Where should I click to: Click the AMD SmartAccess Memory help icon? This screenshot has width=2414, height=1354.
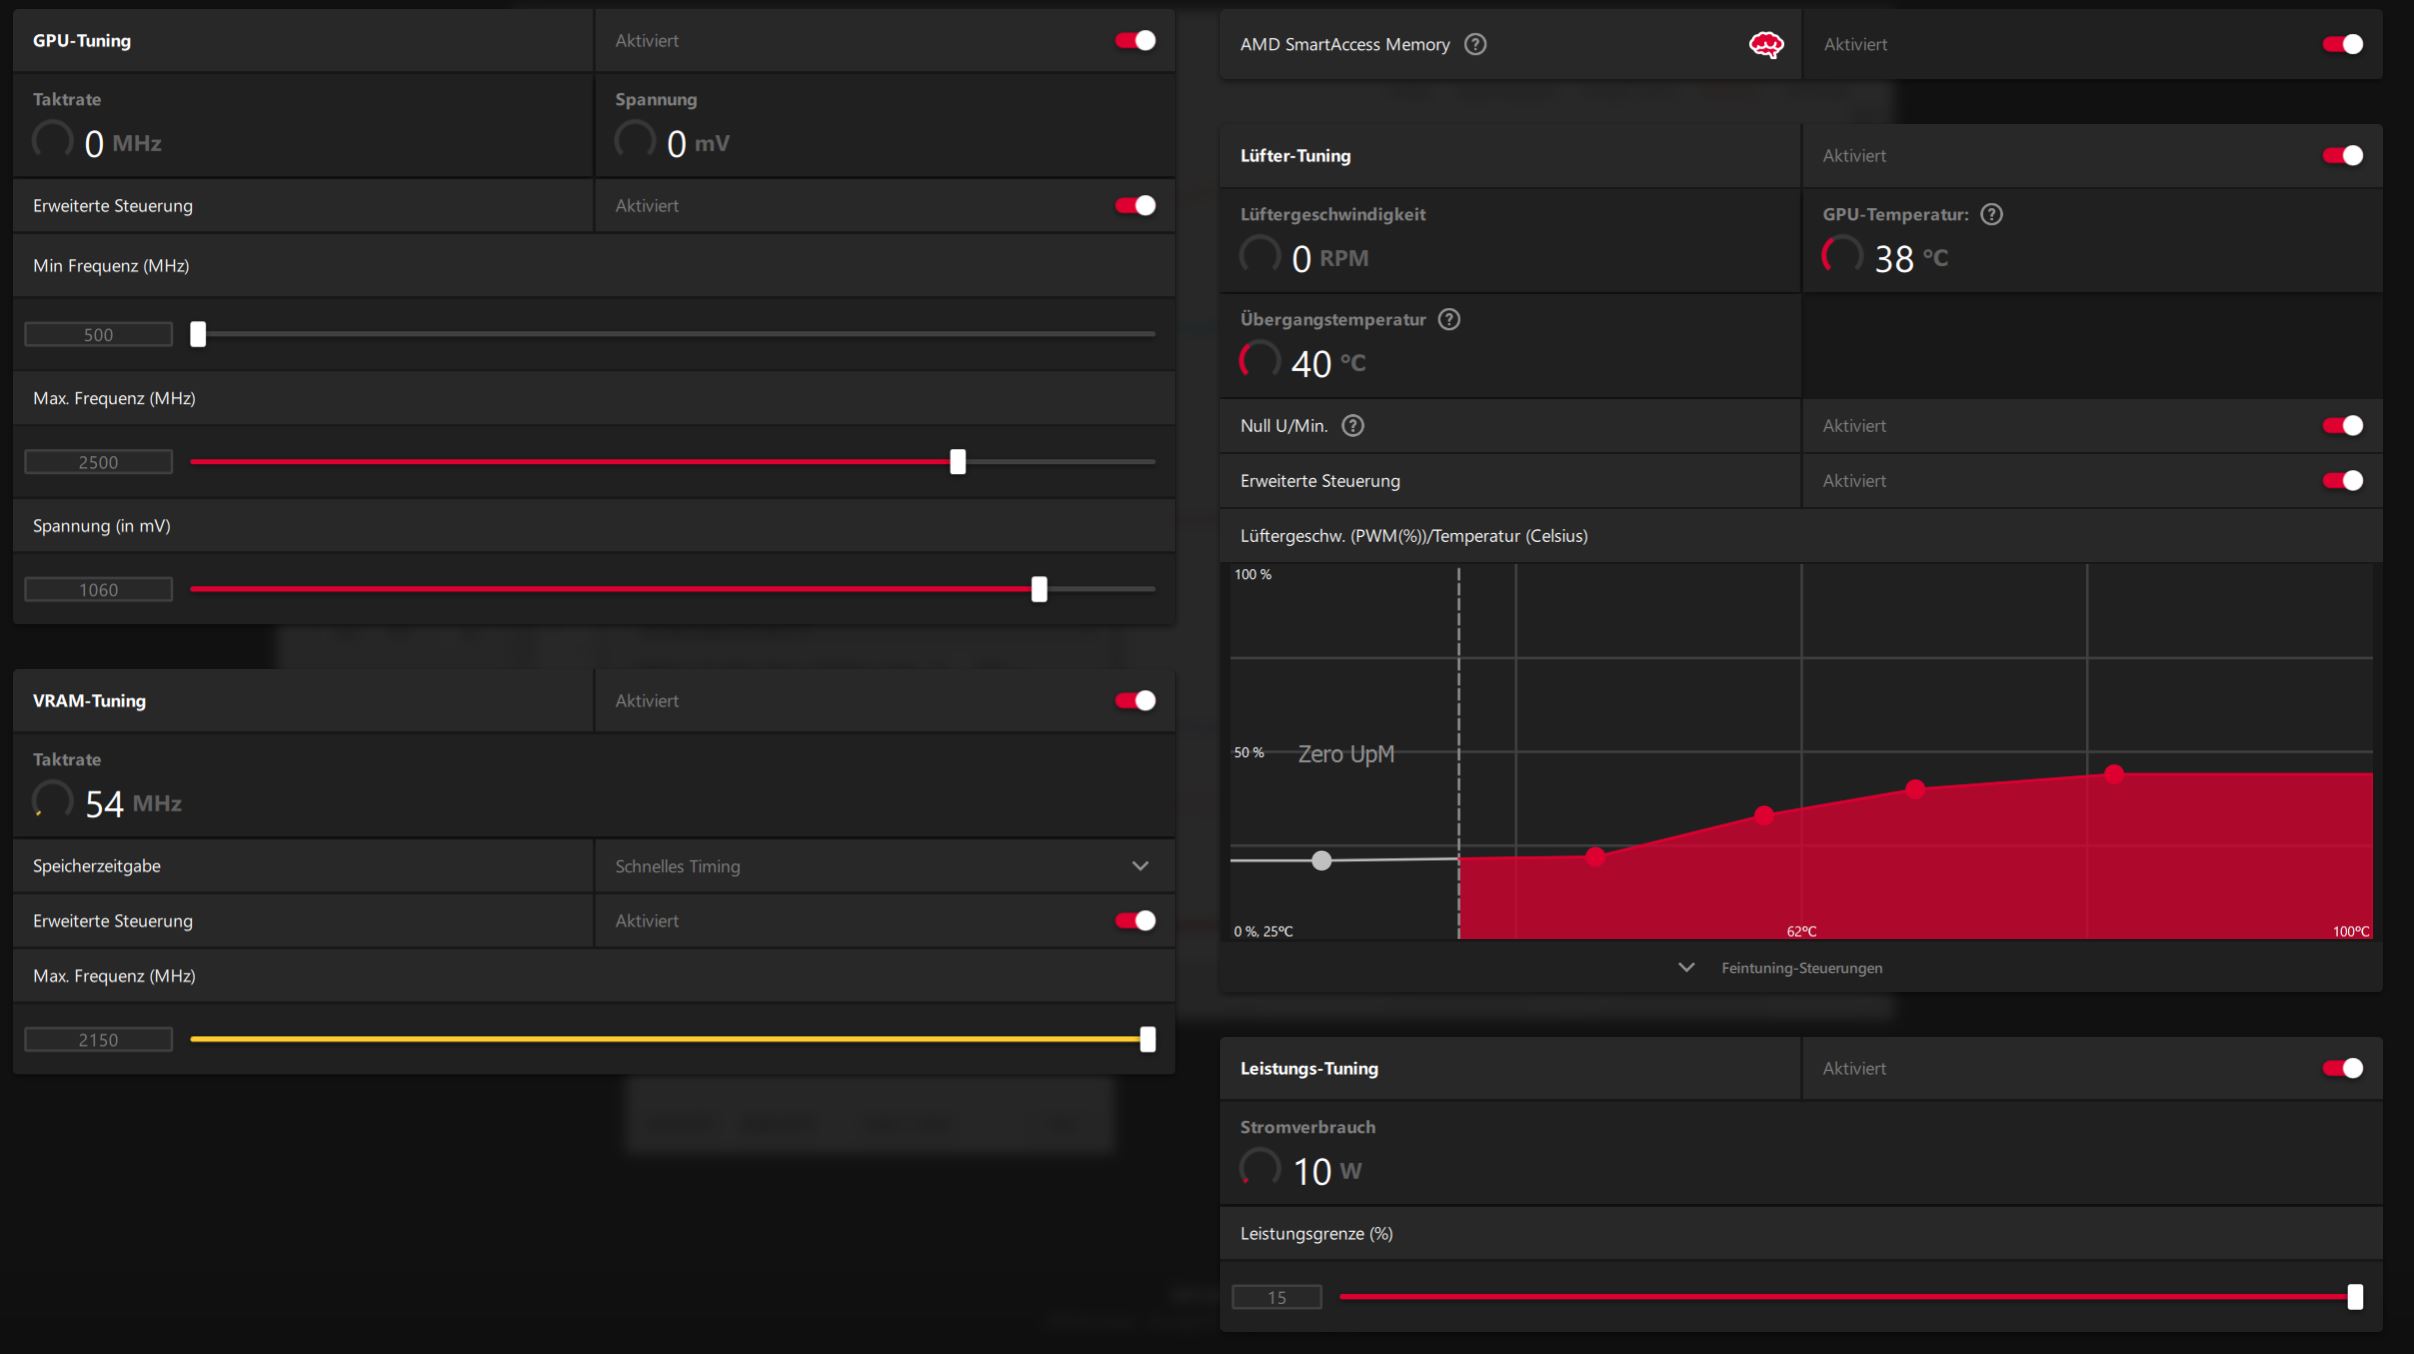point(1475,44)
